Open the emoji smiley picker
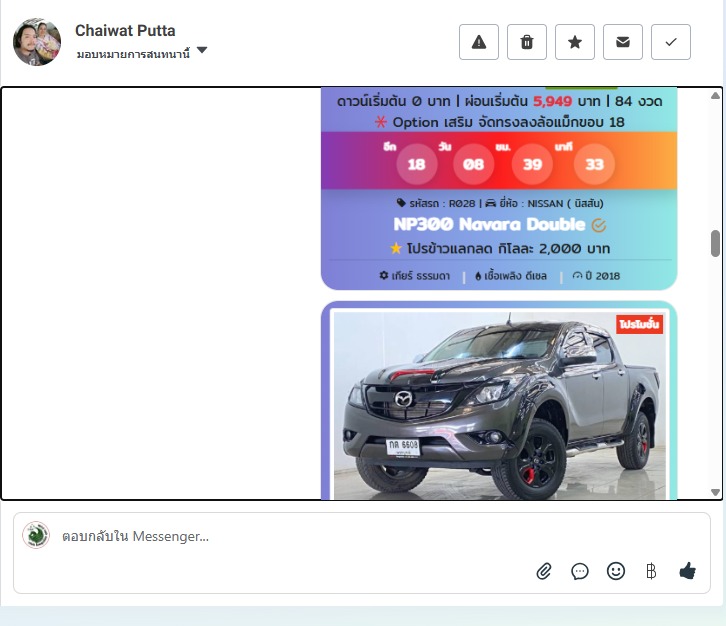Viewport: 726px width, 626px height. pyautogui.click(x=616, y=571)
